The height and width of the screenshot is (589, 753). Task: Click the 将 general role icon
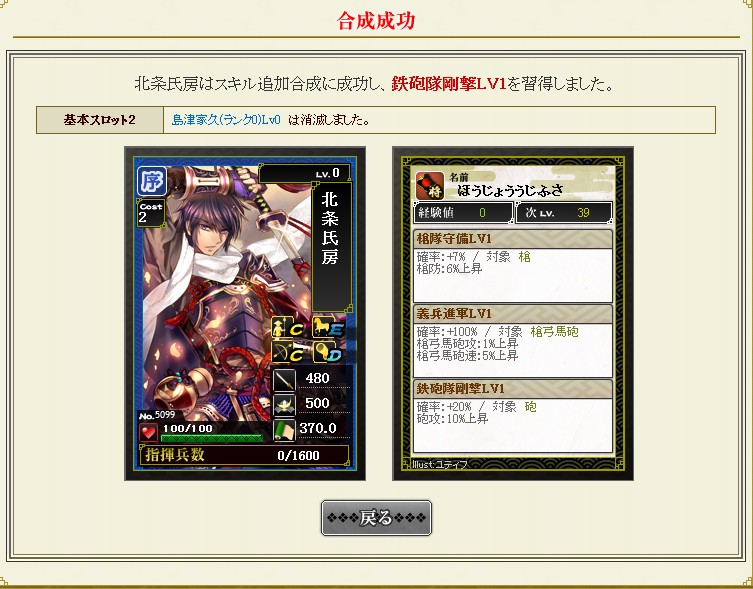click(x=430, y=185)
